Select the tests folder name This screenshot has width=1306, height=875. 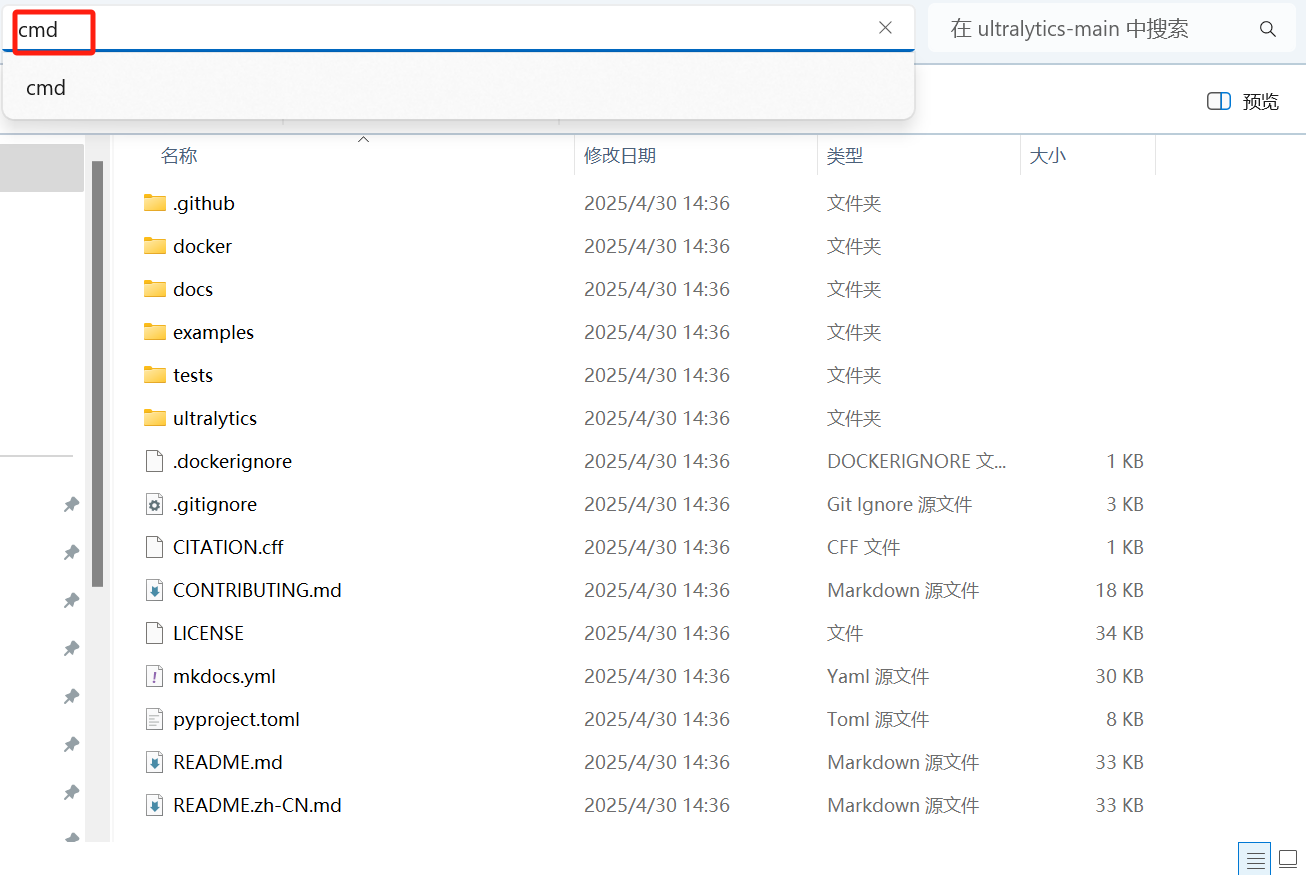pos(193,375)
